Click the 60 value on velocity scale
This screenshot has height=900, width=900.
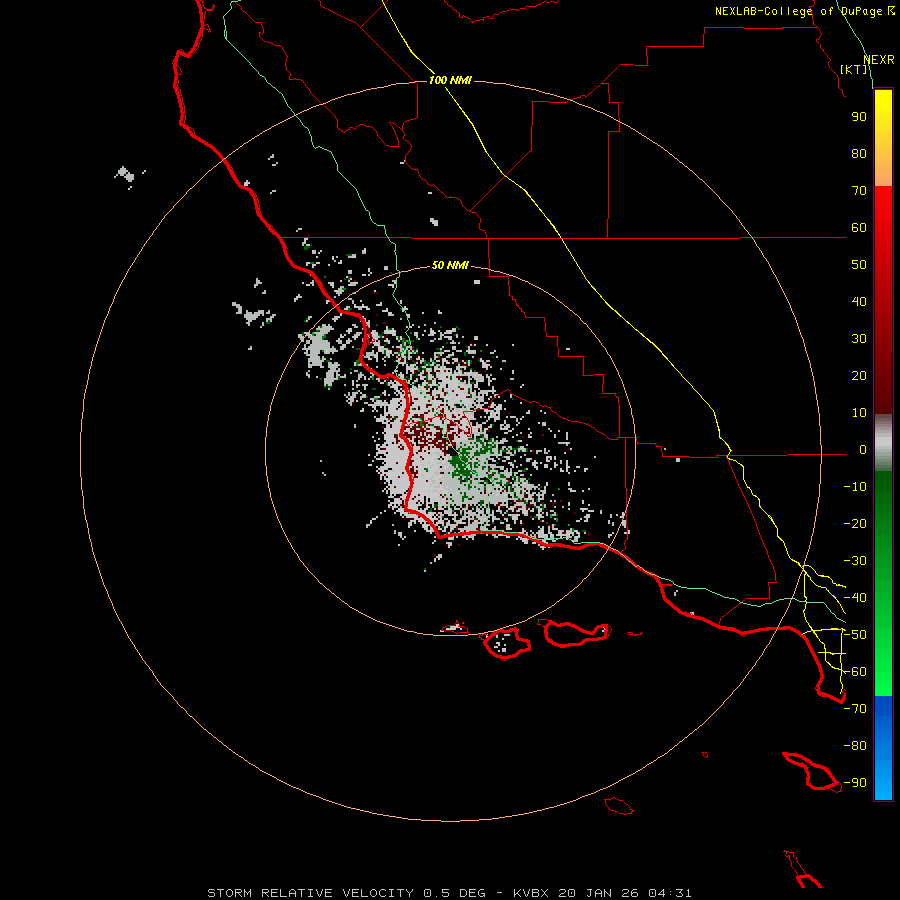tap(859, 228)
